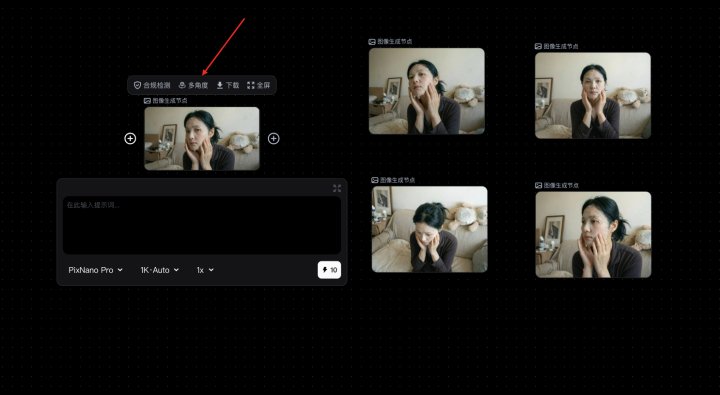
Task: Add a node with the left plus button
Action: [x=130, y=138]
